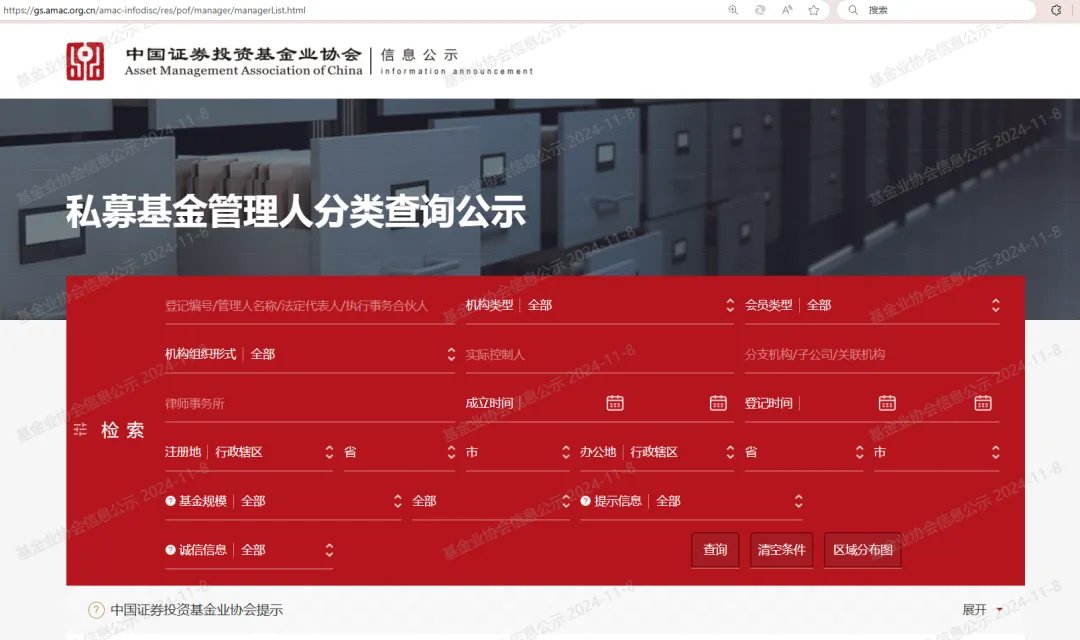Click the help icon next to 诚信信息
This screenshot has height=640, width=1080.
170,550
